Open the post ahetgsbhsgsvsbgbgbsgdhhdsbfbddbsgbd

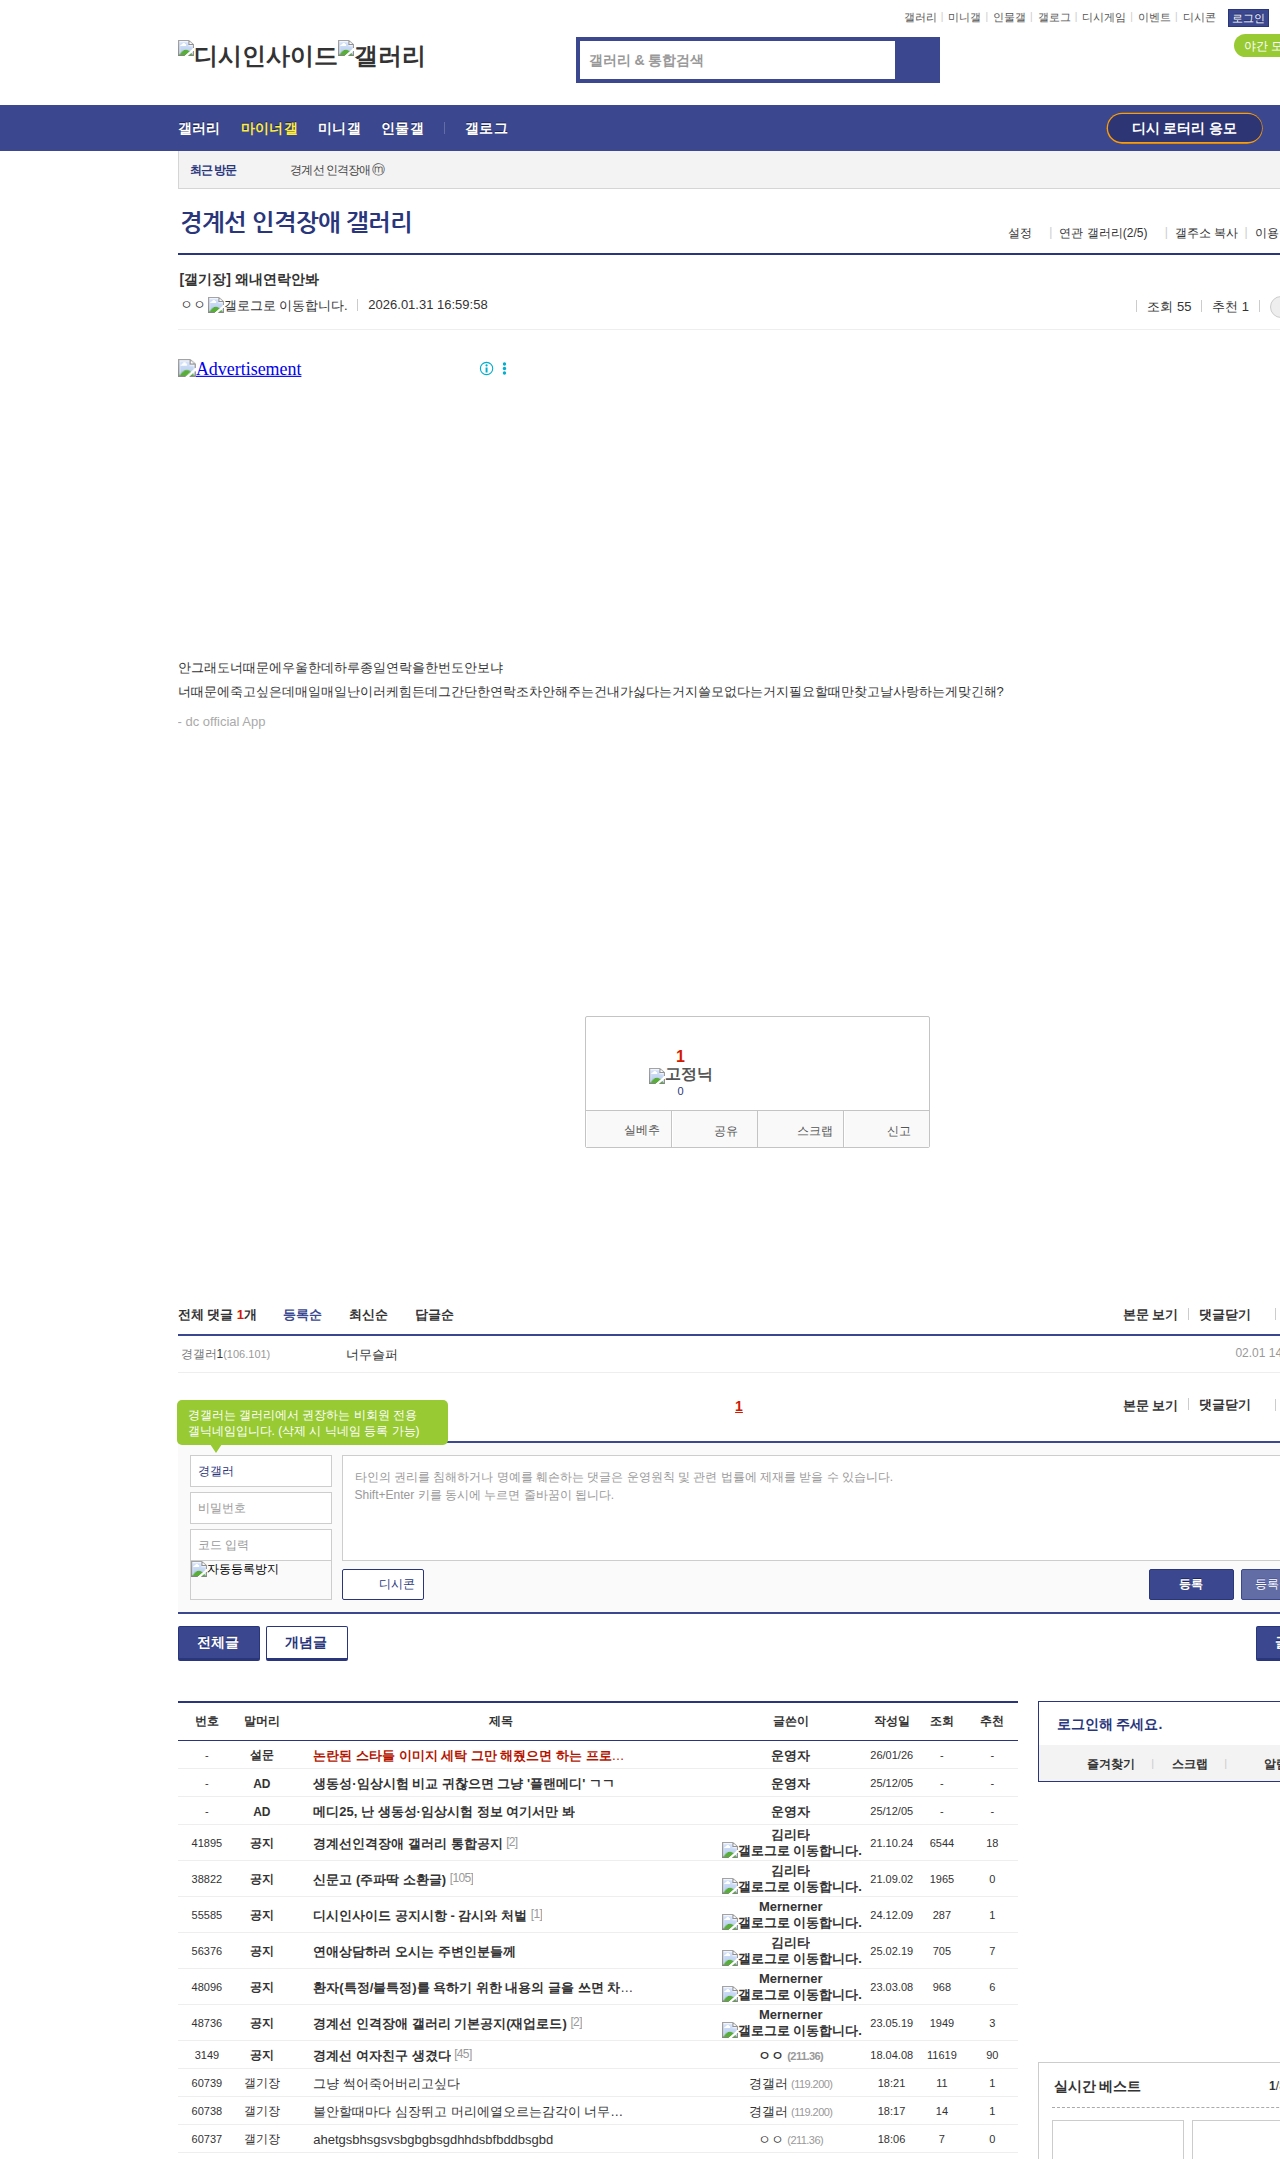coord(433,2139)
